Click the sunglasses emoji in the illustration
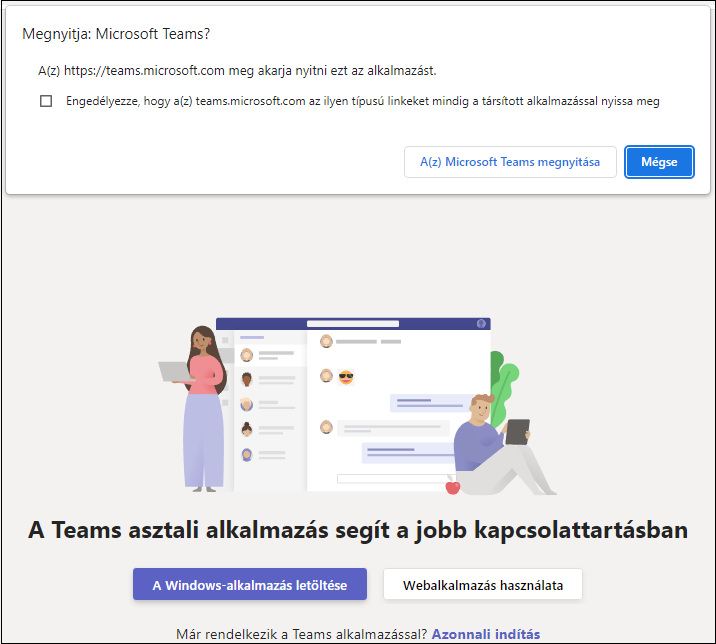The image size is (716, 644). coord(346,376)
